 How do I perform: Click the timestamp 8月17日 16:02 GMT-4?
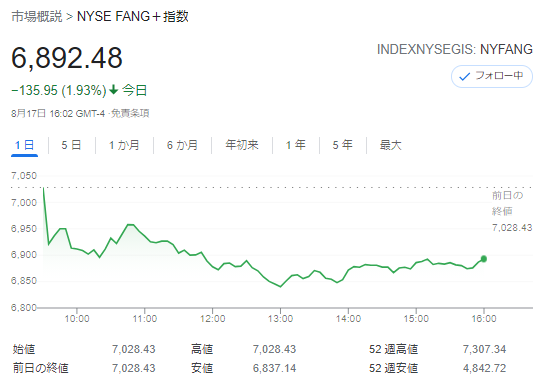tap(58, 113)
